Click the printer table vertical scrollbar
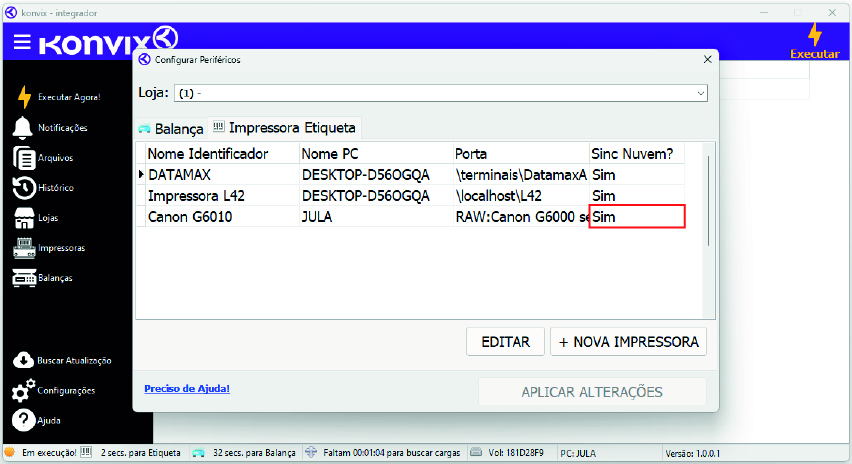This screenshot has width=852, height=464. click(708, 201)
